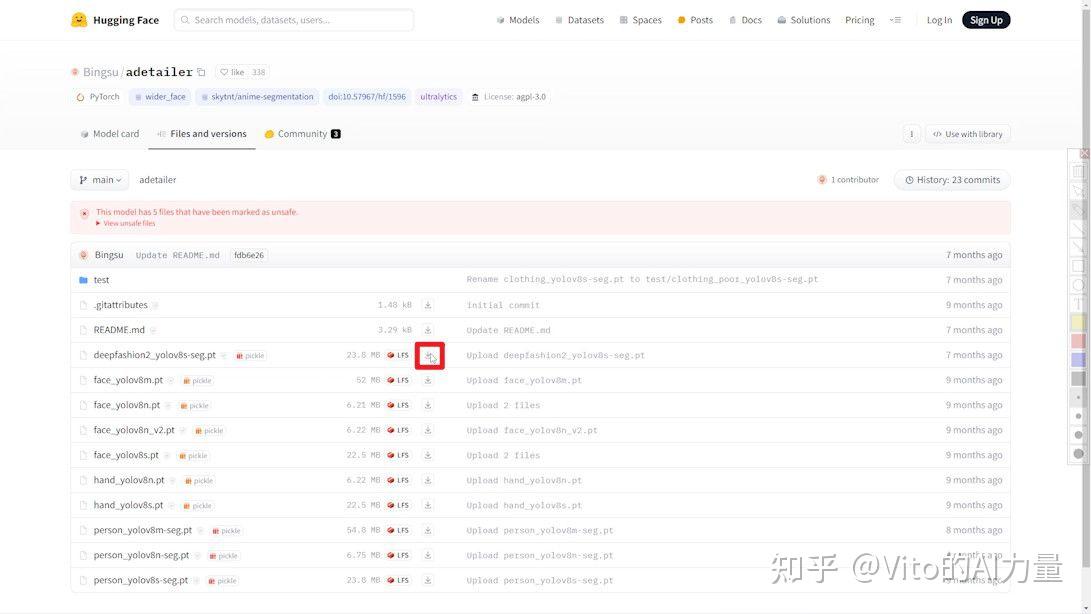The image size is (1091, 614).
Task: Download person_yolov8s-seg.pt
Action: [x=428, y=581]
